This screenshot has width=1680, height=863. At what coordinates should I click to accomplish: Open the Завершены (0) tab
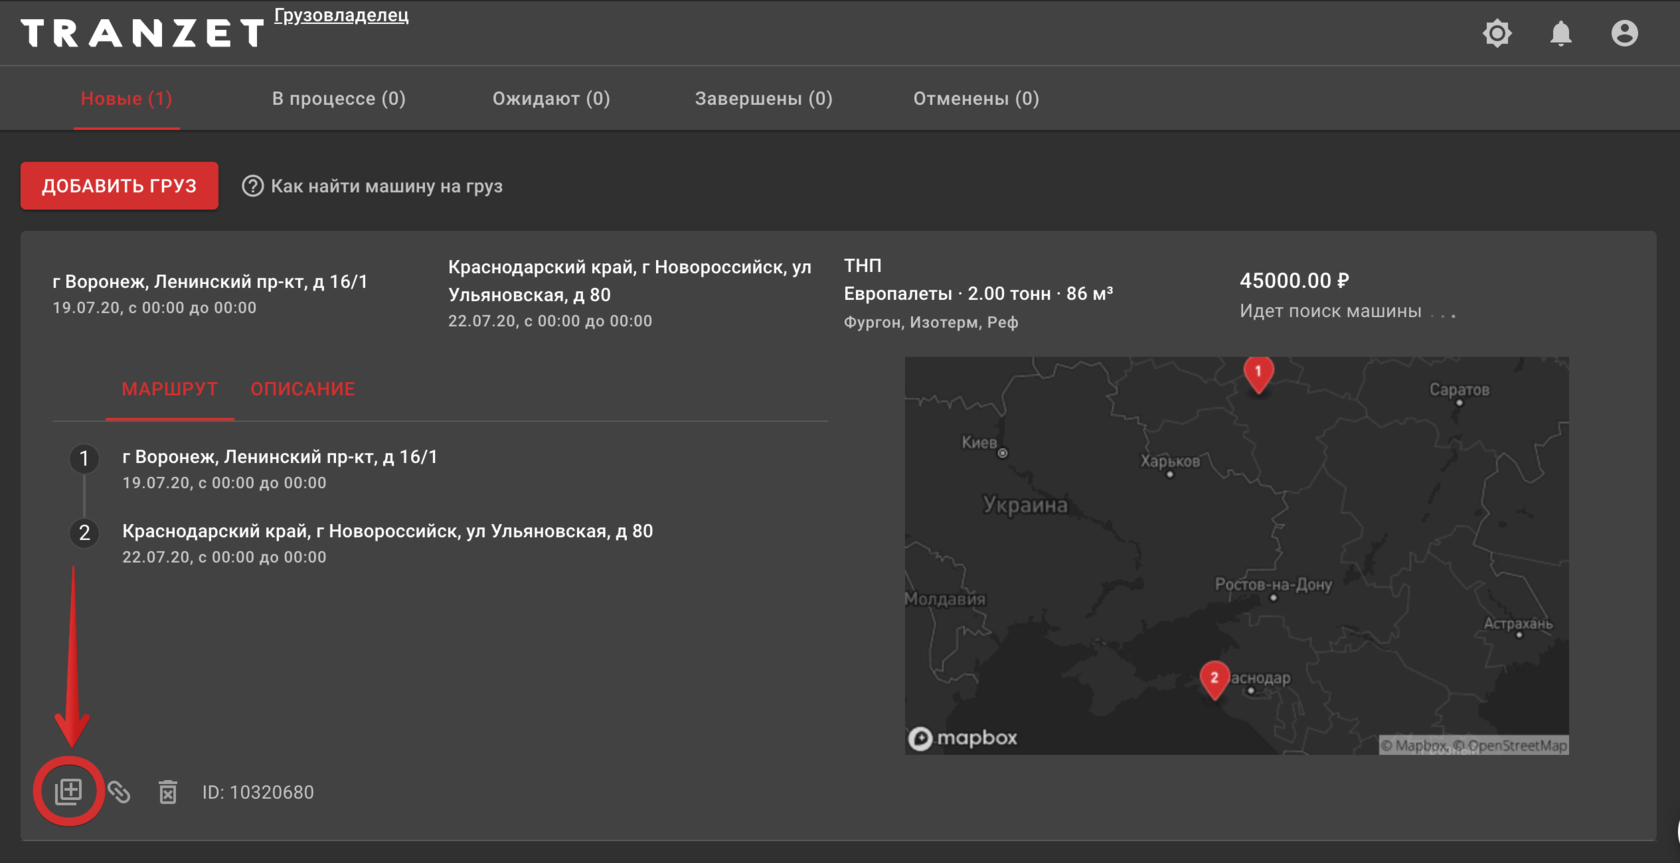[x=764, y=98]
